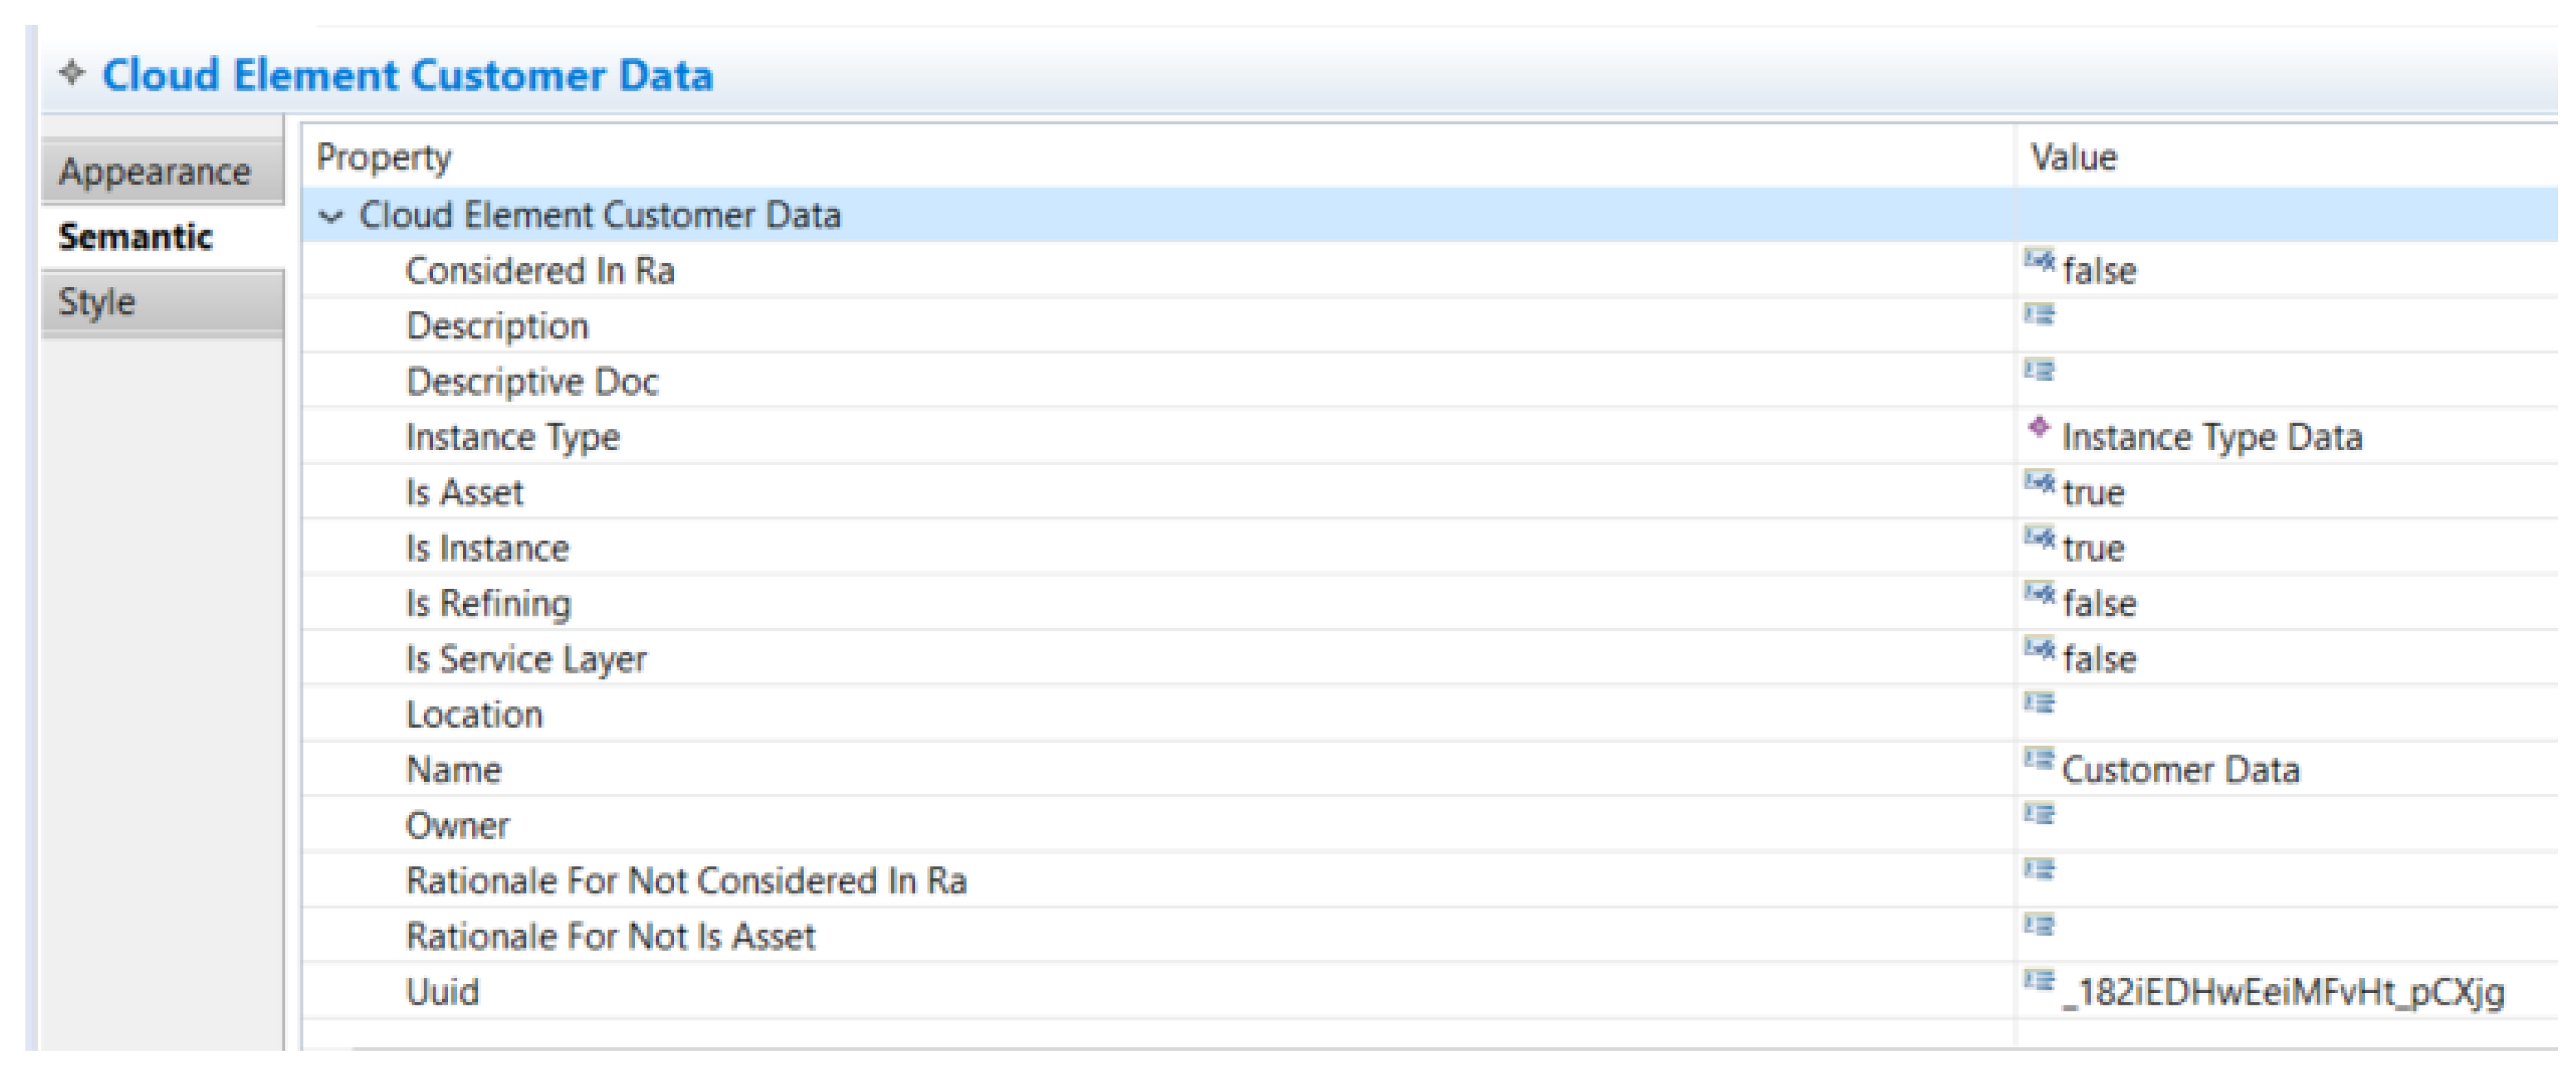
Task: Switch to the Appearance tab
Action: (x=155, y=172)
